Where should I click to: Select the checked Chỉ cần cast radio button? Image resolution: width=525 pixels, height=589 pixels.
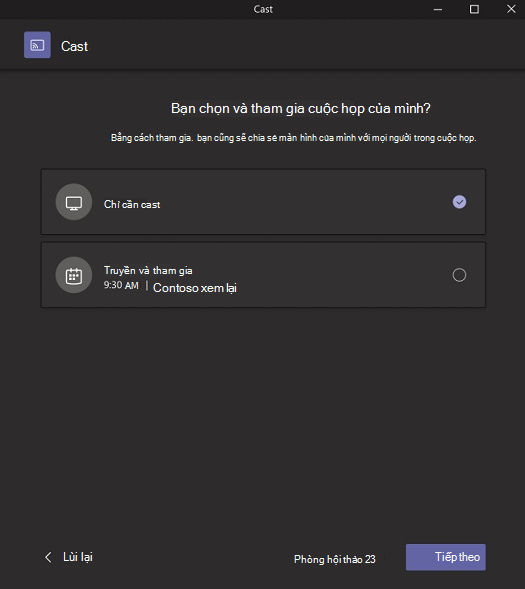click(459, 202)
